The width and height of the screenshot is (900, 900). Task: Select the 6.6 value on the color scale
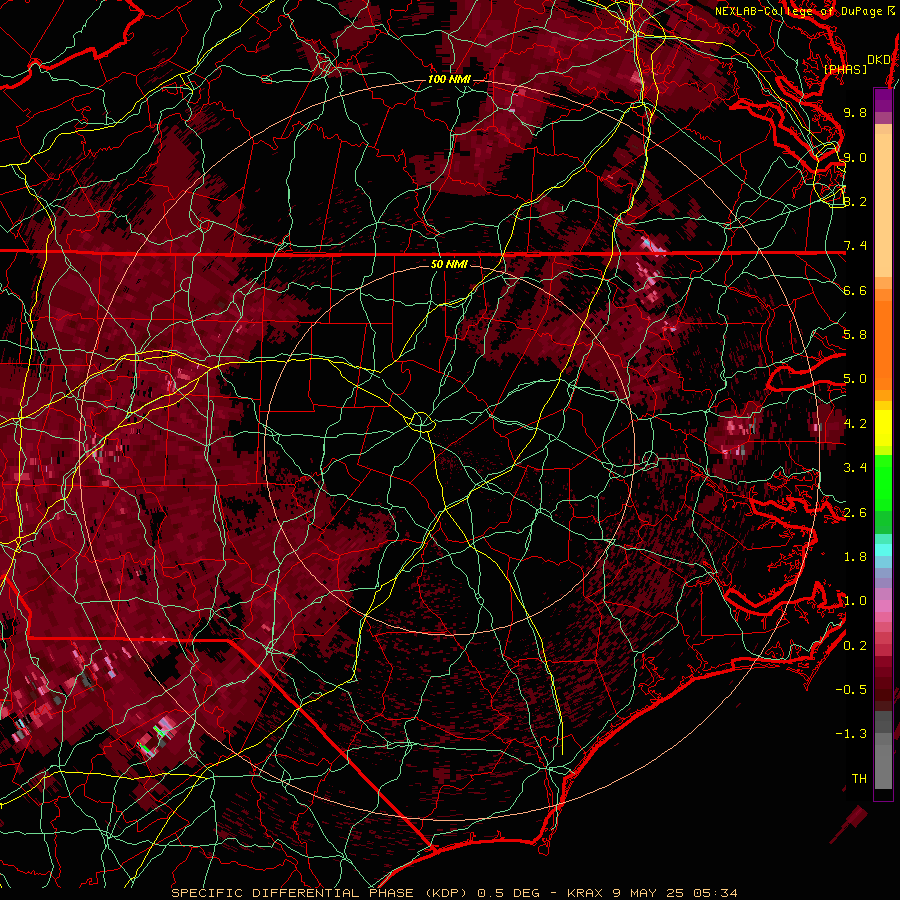pos(855,290)
